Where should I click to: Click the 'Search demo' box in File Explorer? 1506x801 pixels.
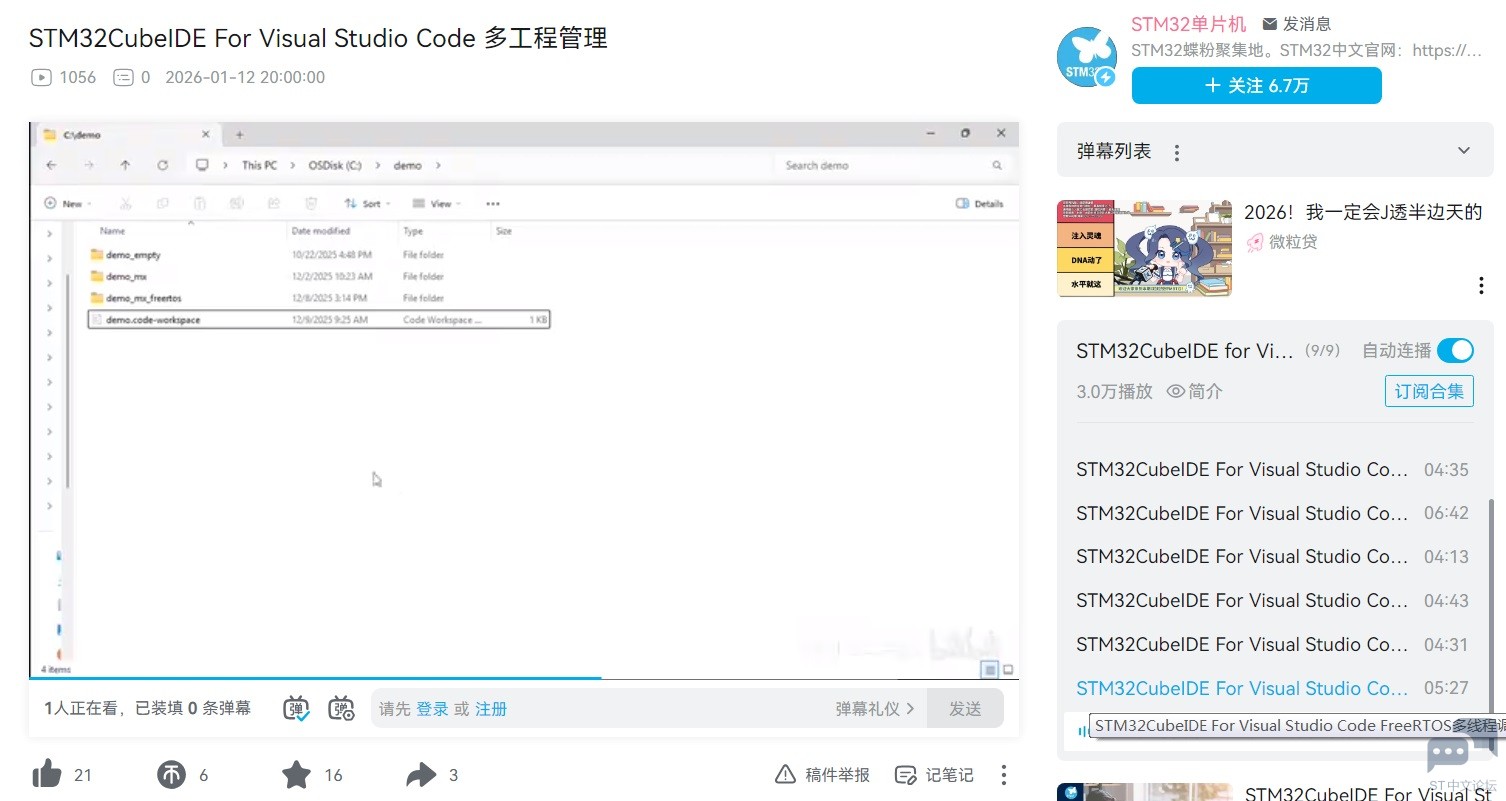892,165
